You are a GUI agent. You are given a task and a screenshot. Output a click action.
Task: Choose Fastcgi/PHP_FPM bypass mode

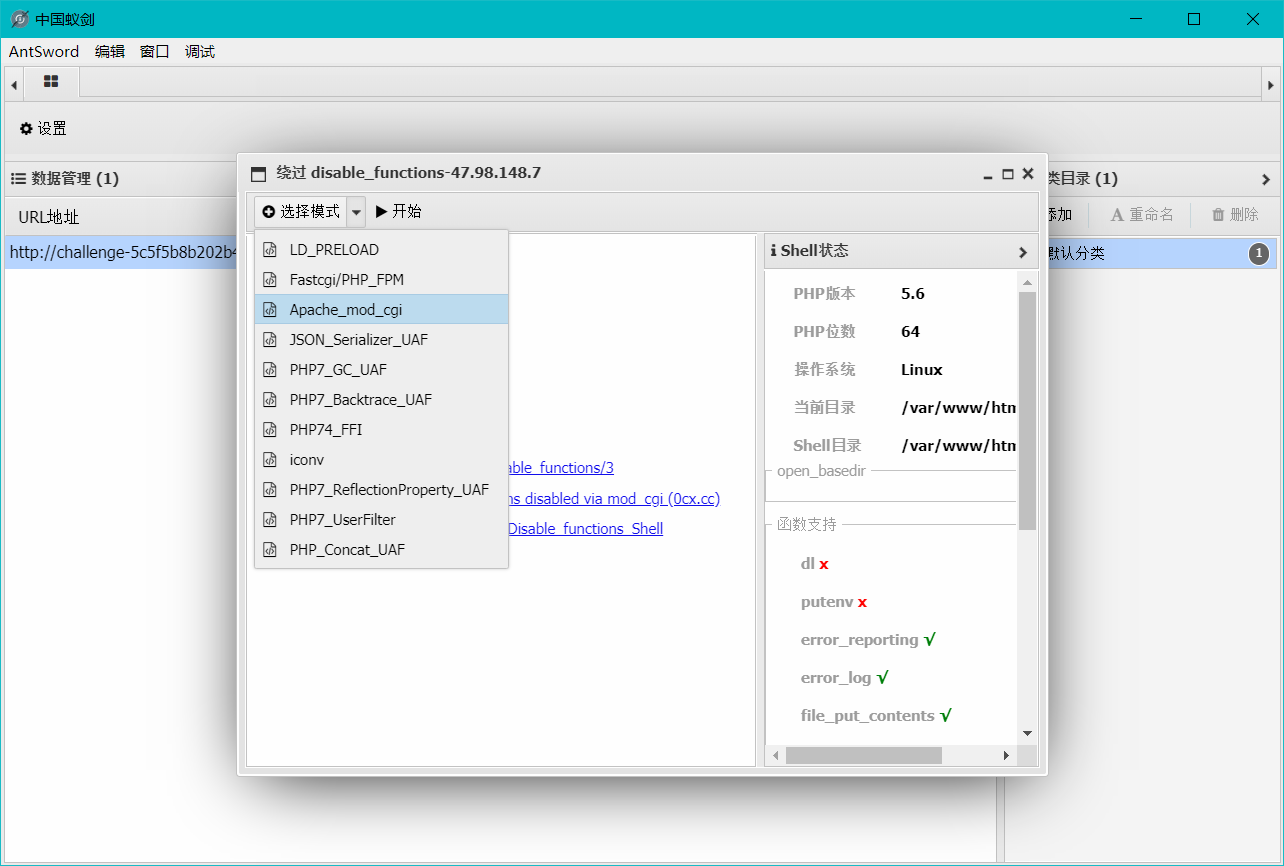point(346,280)
